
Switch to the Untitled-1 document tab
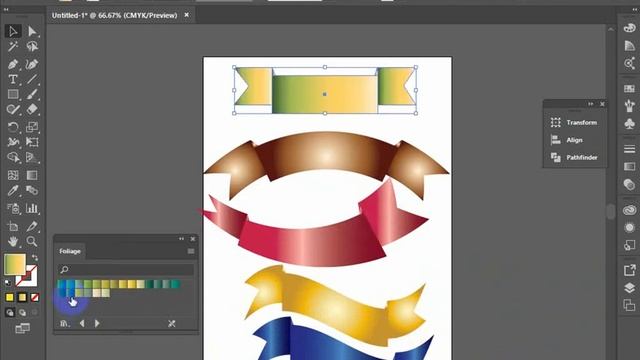[x=114, y=16]
